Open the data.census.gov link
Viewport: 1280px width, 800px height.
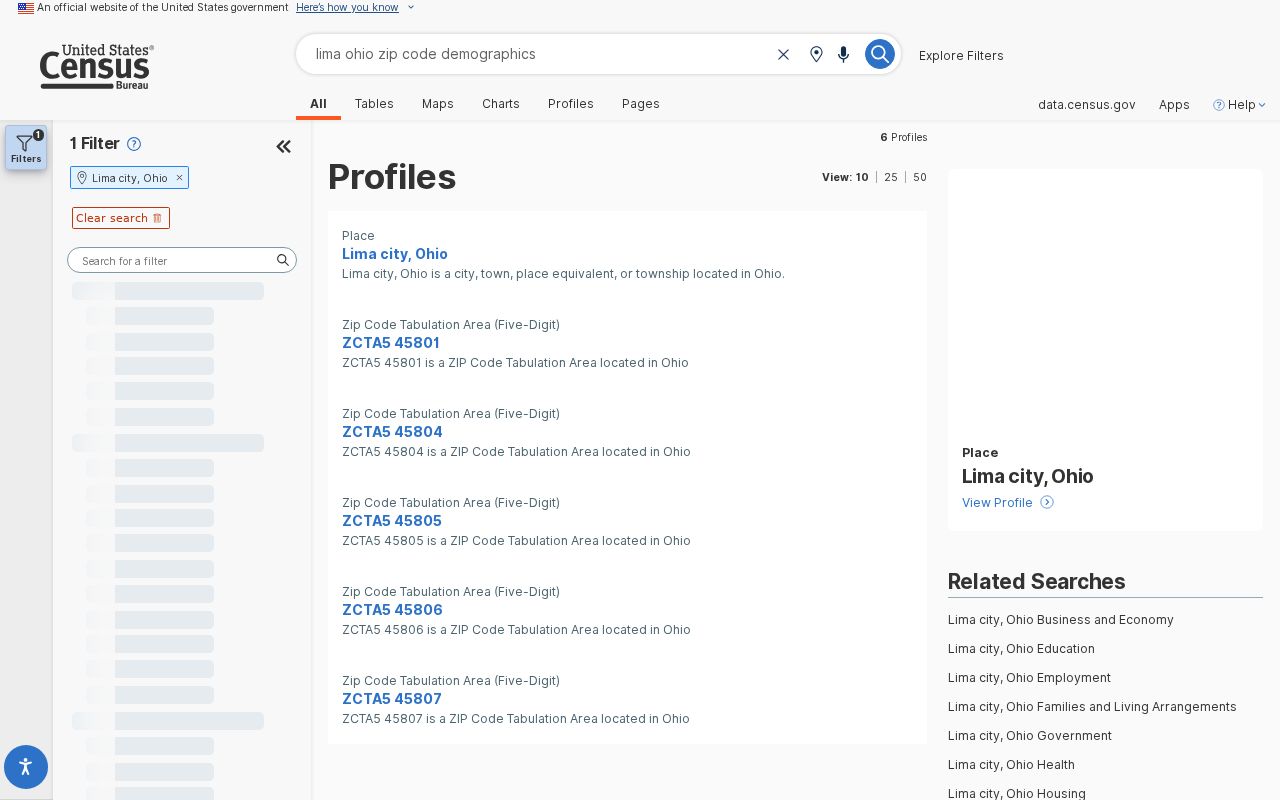coord(1087,104)
